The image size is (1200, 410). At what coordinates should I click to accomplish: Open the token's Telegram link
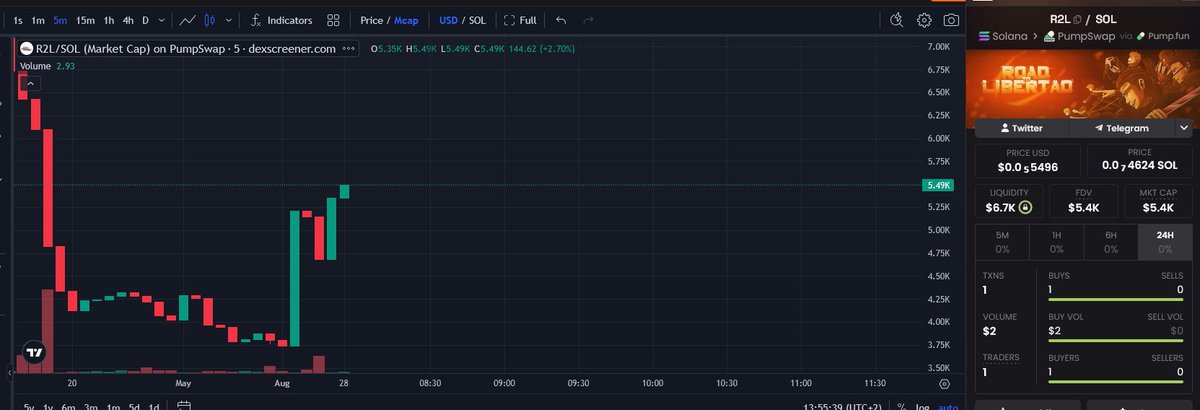coord(1121,128)
